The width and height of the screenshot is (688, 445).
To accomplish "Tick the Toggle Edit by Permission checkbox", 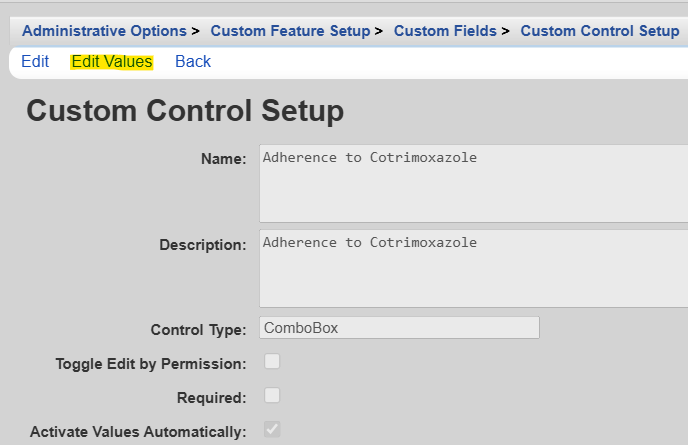I will point(272,362).
